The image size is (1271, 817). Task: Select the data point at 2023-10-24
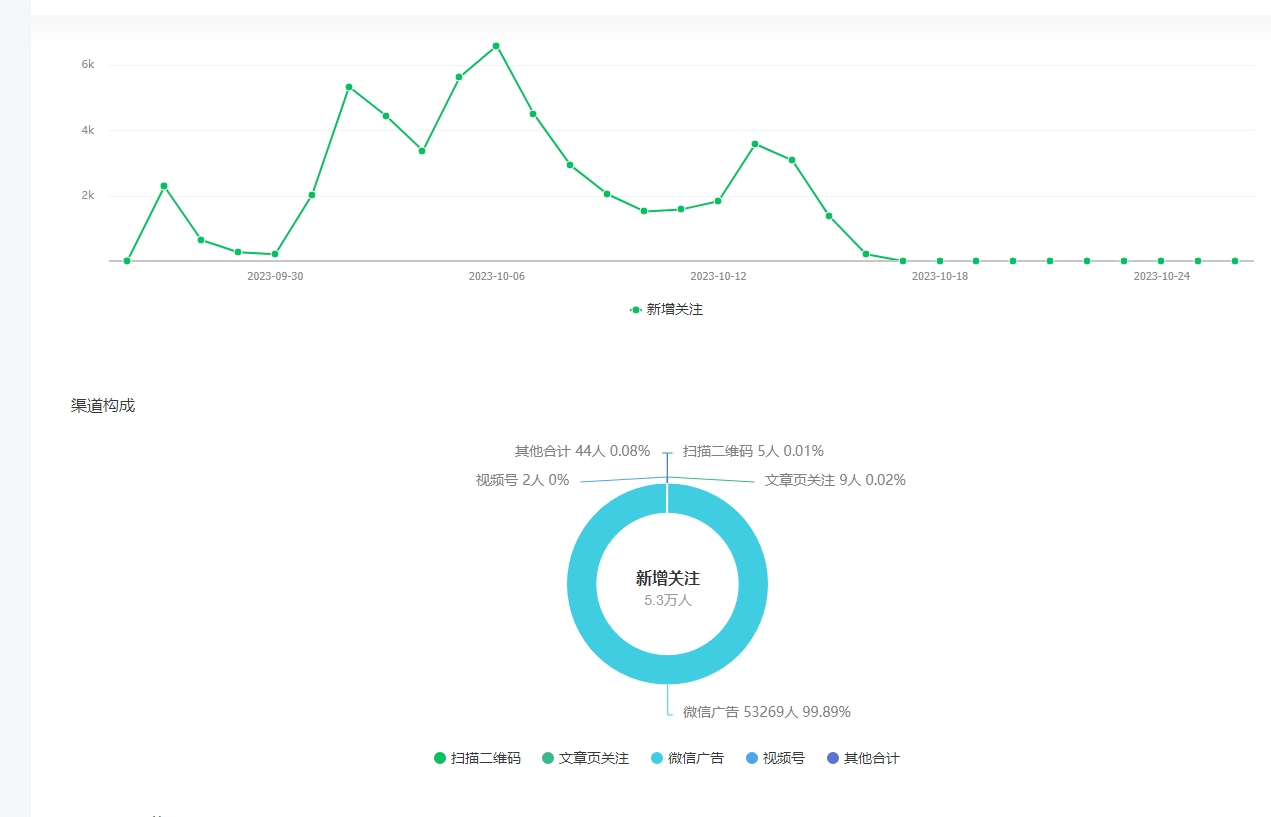(x=1161, y=261)
